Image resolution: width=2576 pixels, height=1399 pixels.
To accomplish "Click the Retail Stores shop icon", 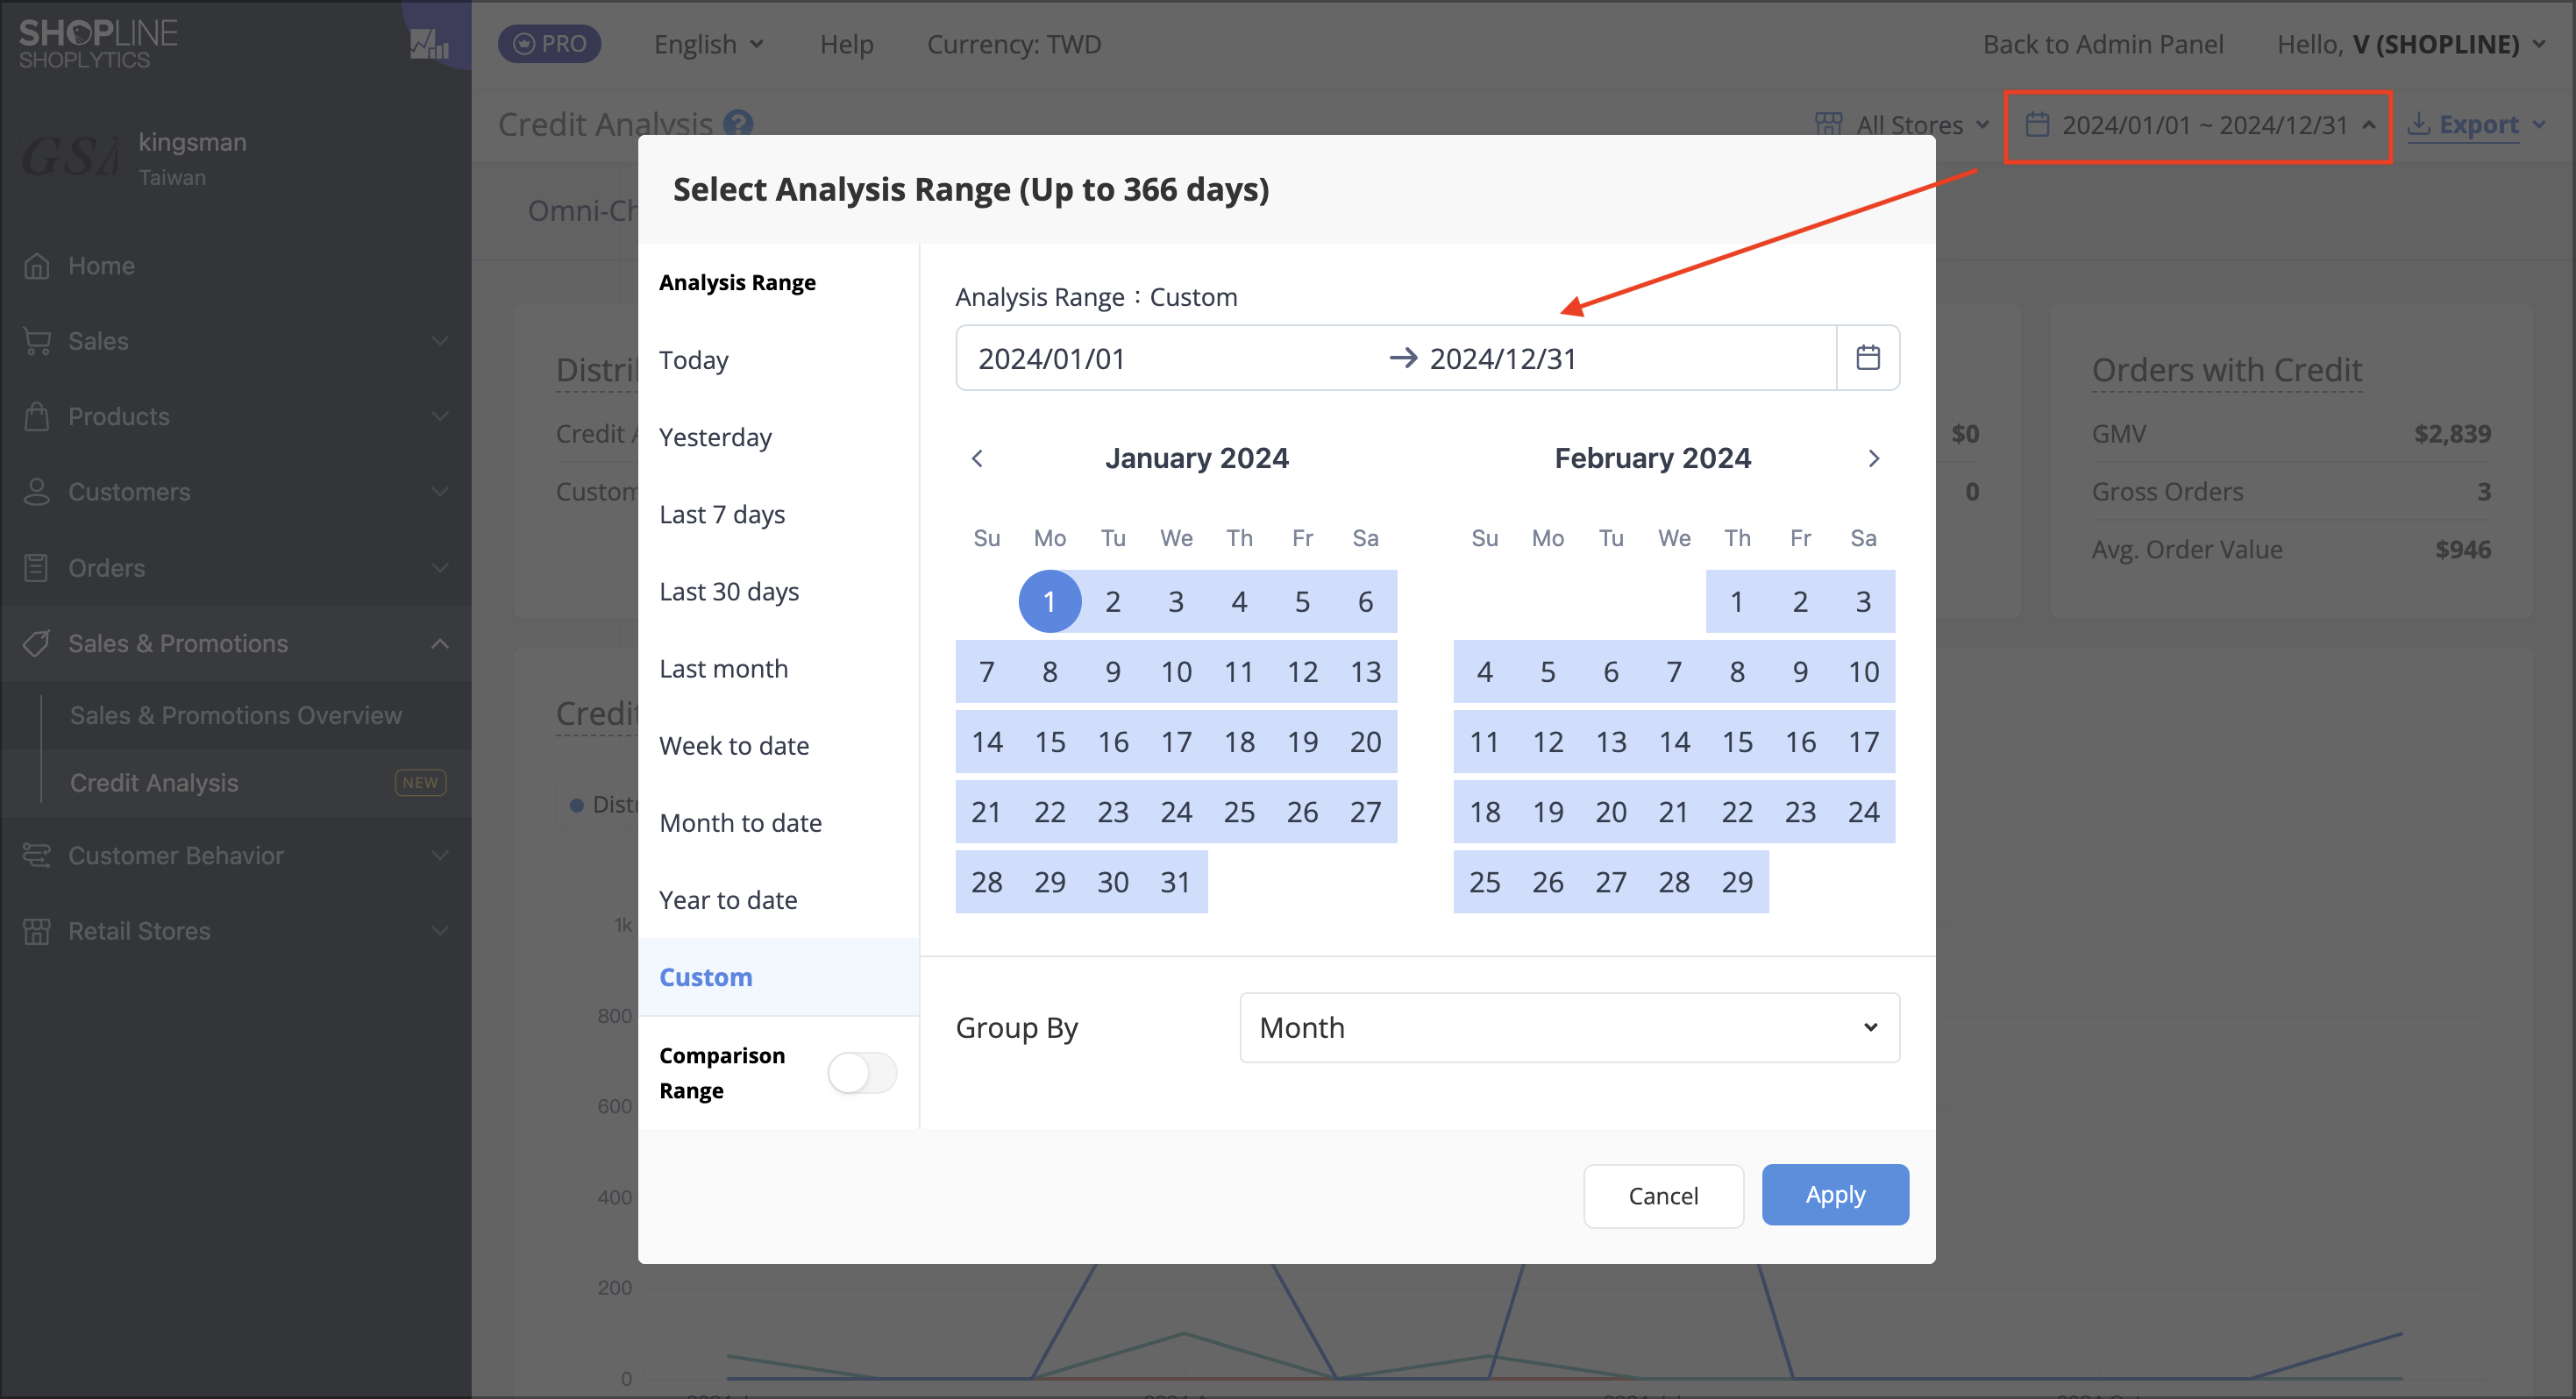I will point(36,931).
